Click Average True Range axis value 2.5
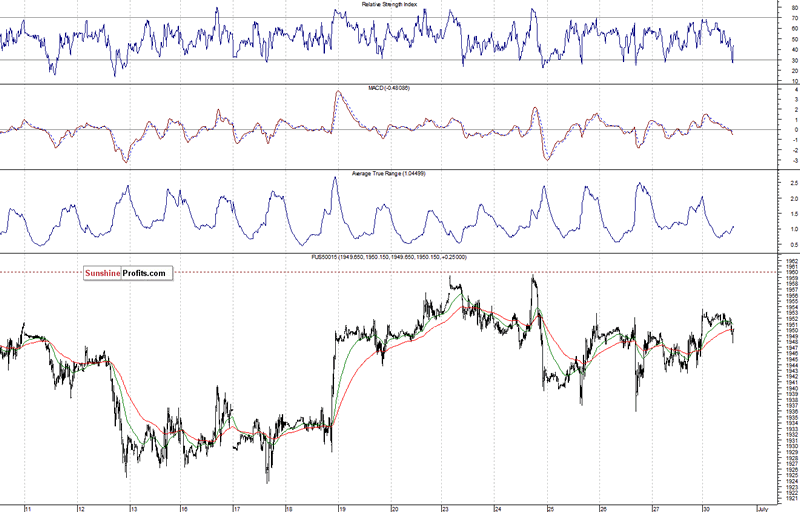This screenshot has width=800, height=512. coord(794,183)
